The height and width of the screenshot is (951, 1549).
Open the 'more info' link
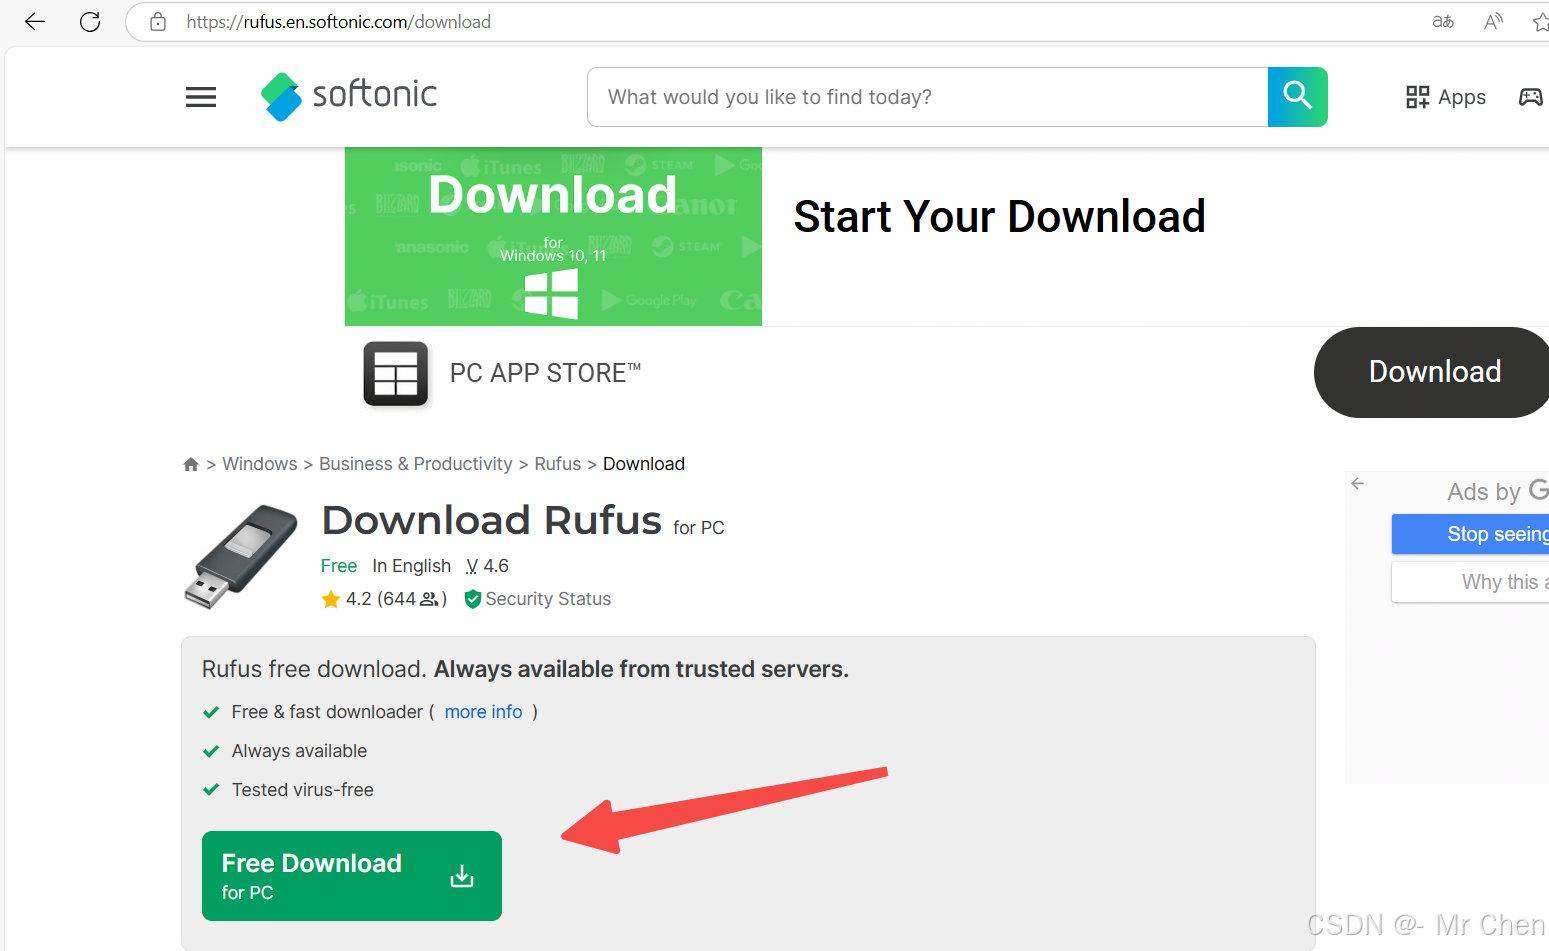483,712
